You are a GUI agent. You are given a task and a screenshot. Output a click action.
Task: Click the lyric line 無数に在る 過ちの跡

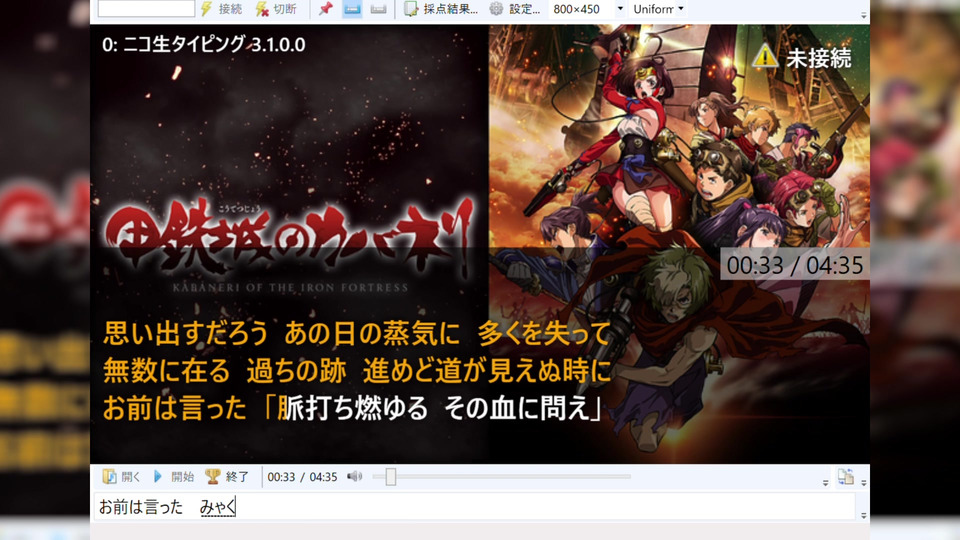[x=225, y=371]
